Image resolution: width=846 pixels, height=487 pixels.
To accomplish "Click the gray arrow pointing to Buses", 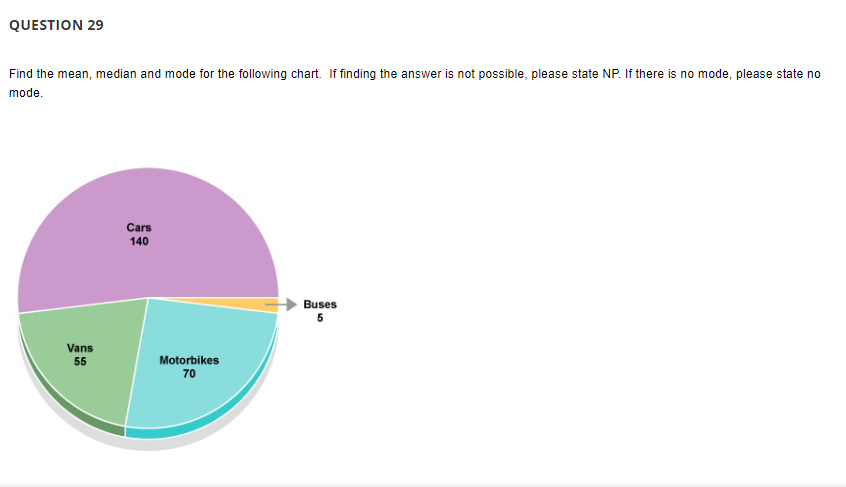I will point(282,303).
